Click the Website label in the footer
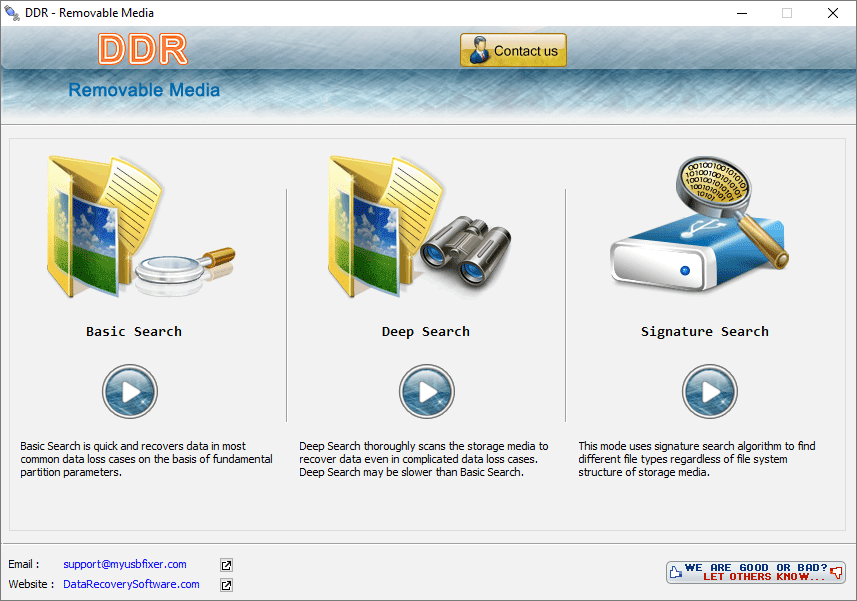This screenshot has height=601, width=857. point(31,584)
